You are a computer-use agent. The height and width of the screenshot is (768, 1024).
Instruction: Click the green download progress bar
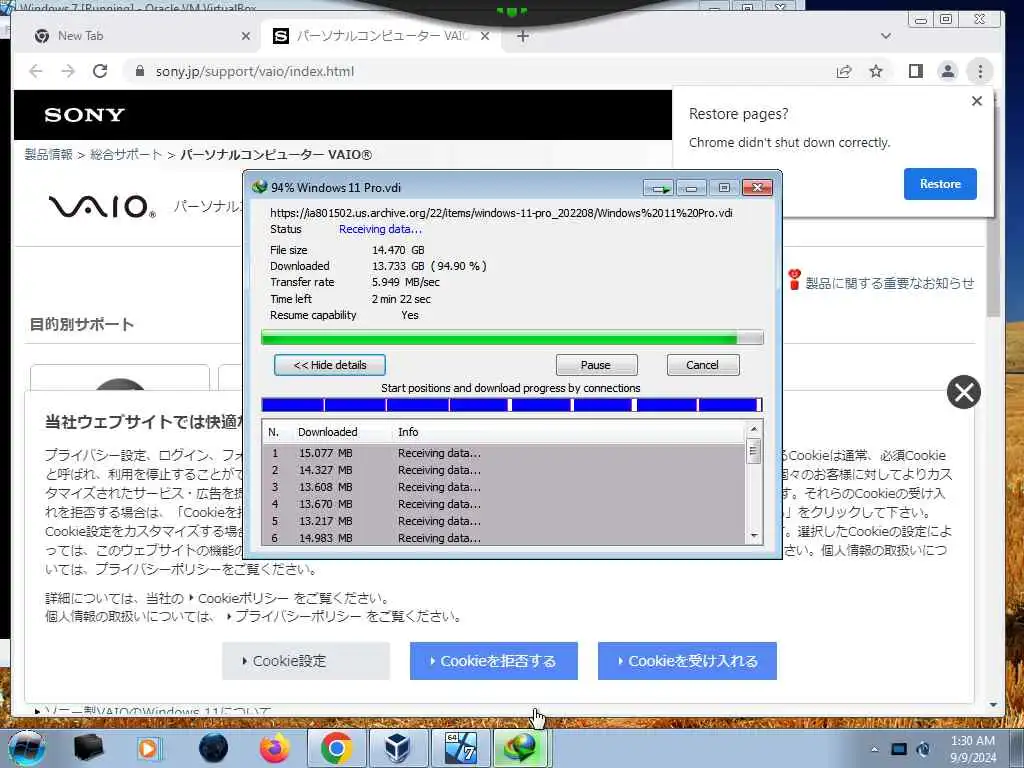tap(512, 338)
